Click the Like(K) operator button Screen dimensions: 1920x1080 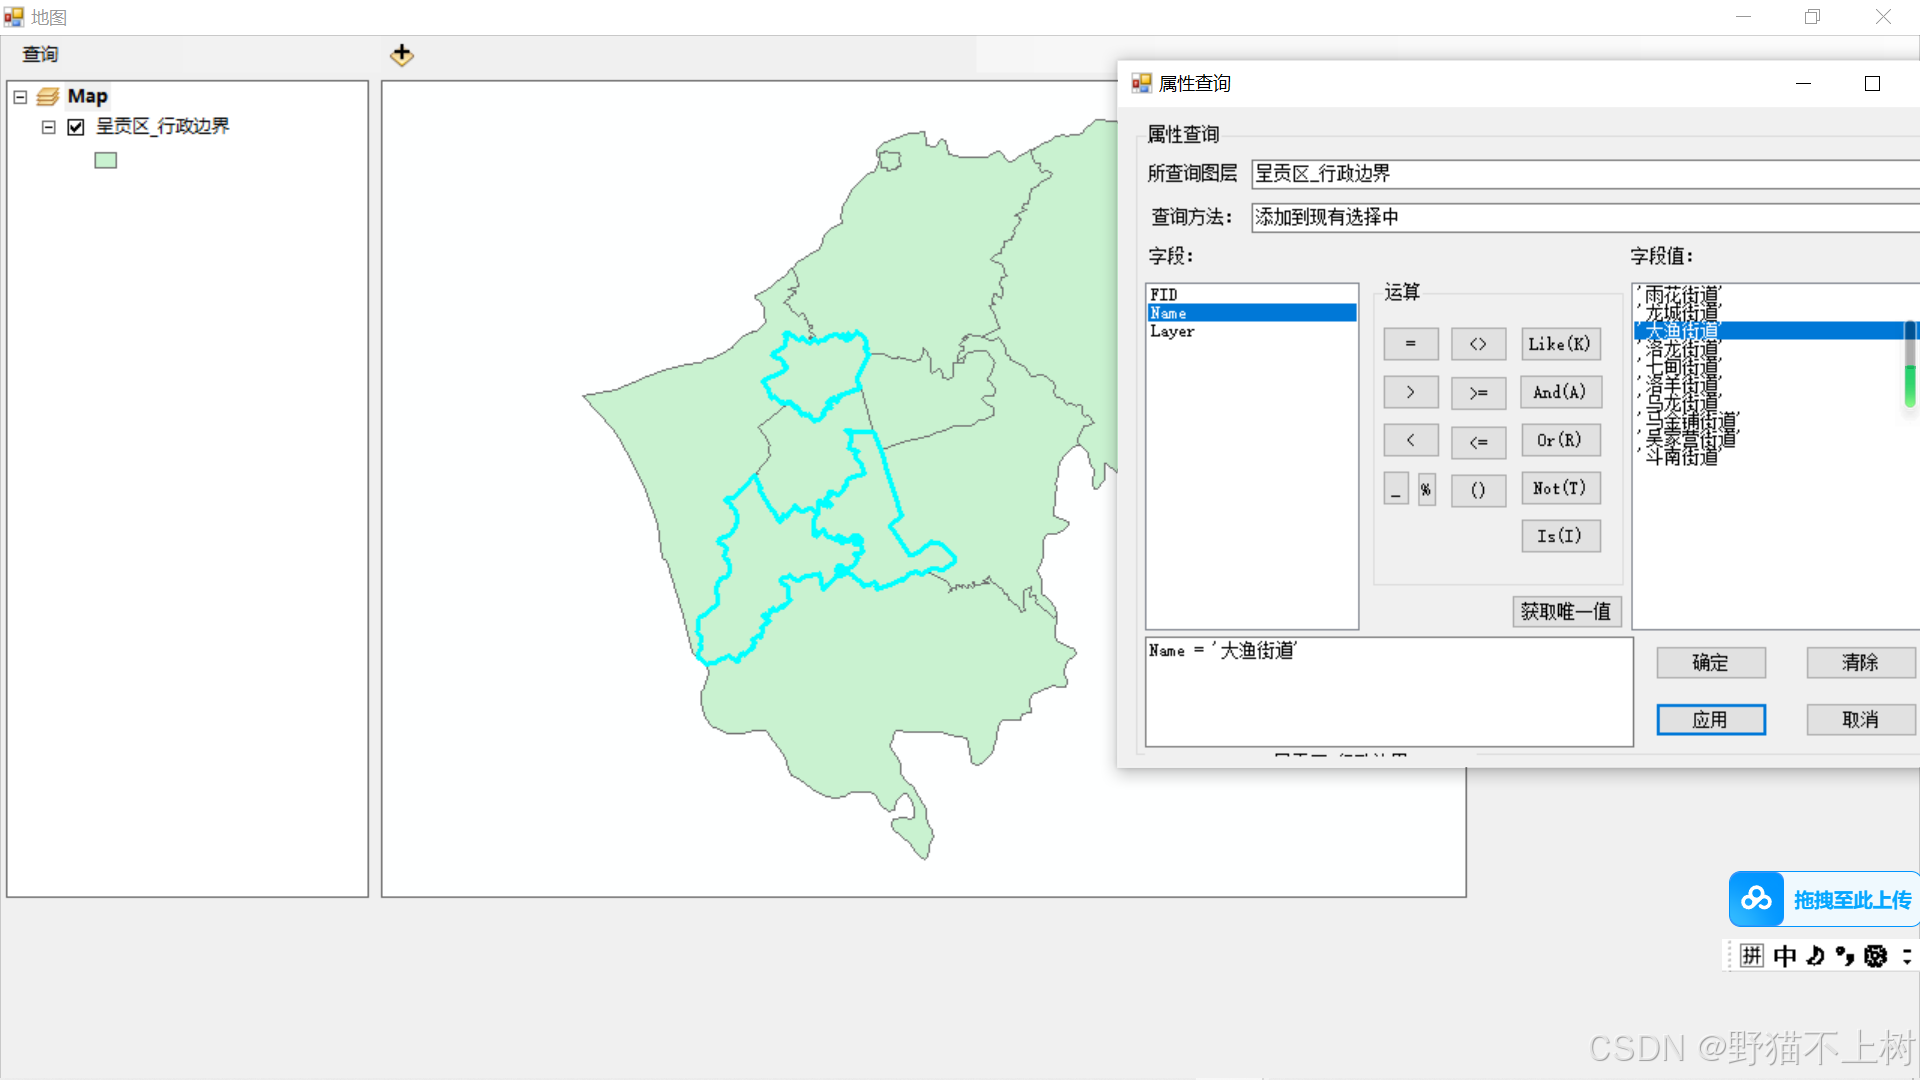(1560, 344)
